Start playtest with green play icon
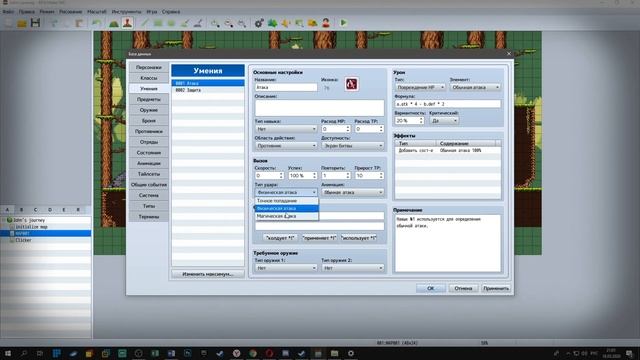 (x=343, y=23)
